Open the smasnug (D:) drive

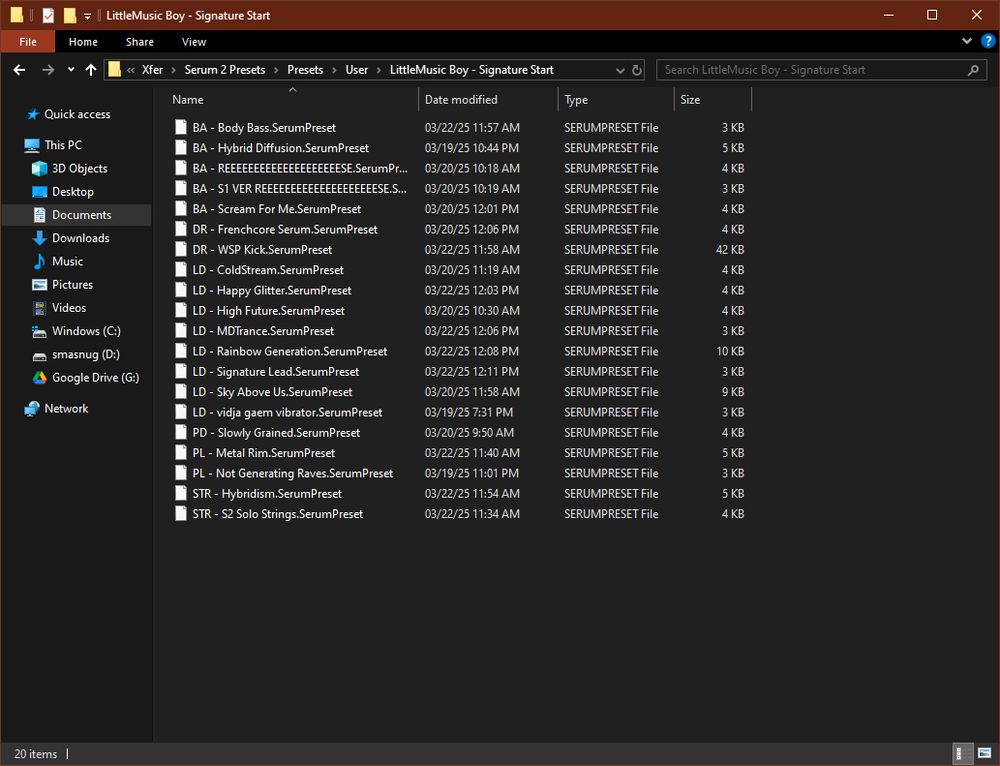tap(85, 355)
